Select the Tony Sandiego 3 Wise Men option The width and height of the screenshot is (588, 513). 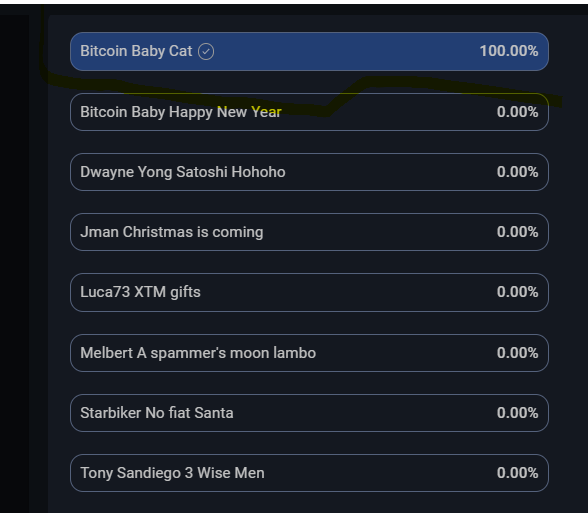[309, 473]
